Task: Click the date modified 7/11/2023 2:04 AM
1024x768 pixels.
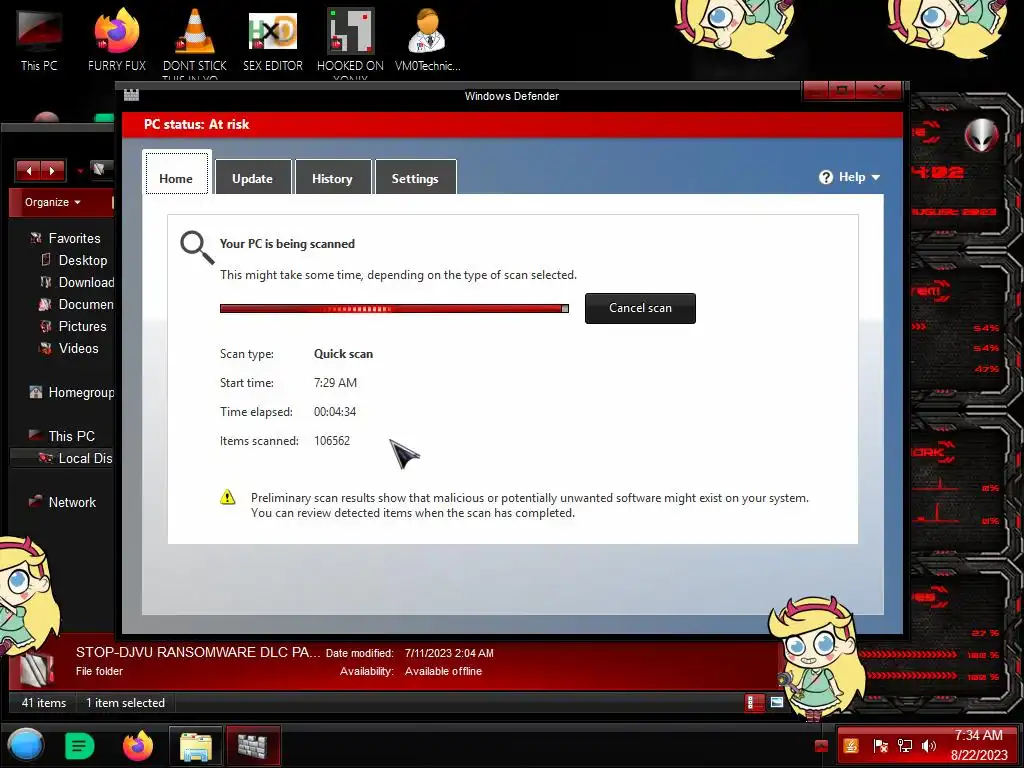Action: click(449, 653)
